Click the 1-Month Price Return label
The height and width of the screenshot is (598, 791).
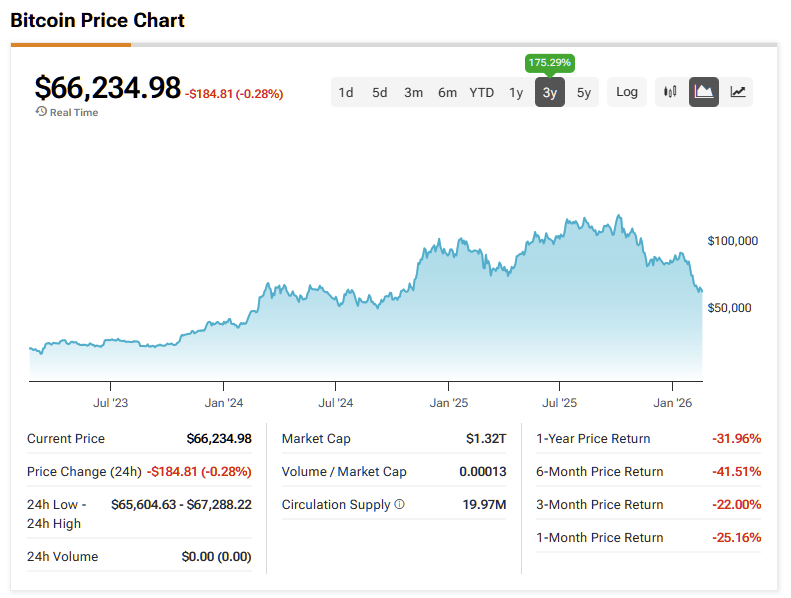(599, 537)
